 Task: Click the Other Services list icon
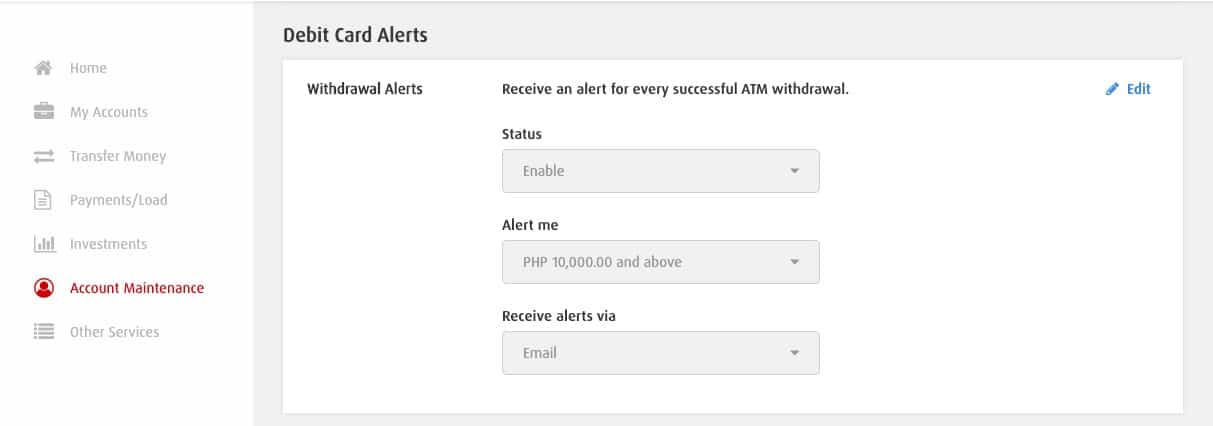(43, 332)
